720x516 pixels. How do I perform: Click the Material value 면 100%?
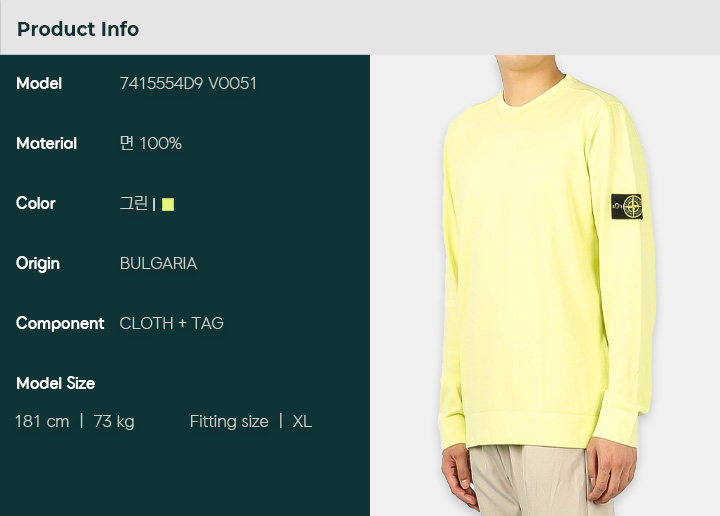click(x=151, y=143)
